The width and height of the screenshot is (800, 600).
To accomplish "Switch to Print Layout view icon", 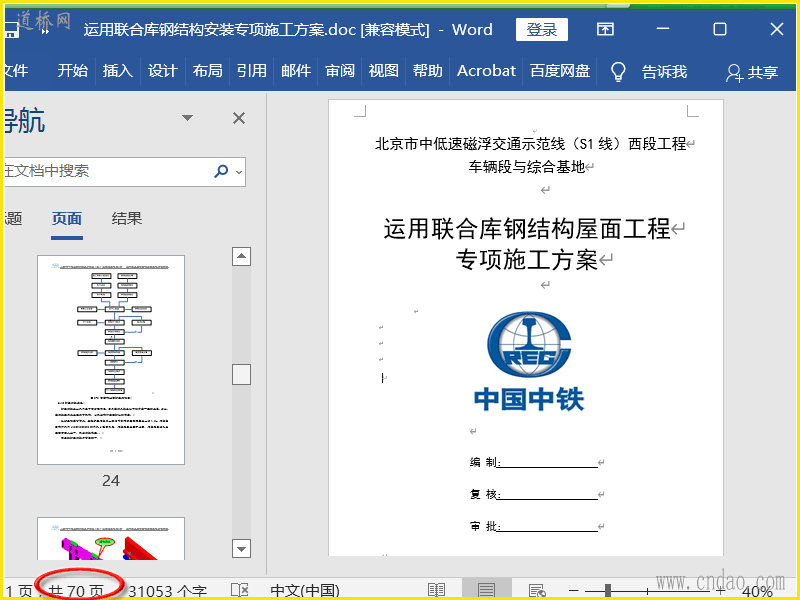I will click(486, 590).
